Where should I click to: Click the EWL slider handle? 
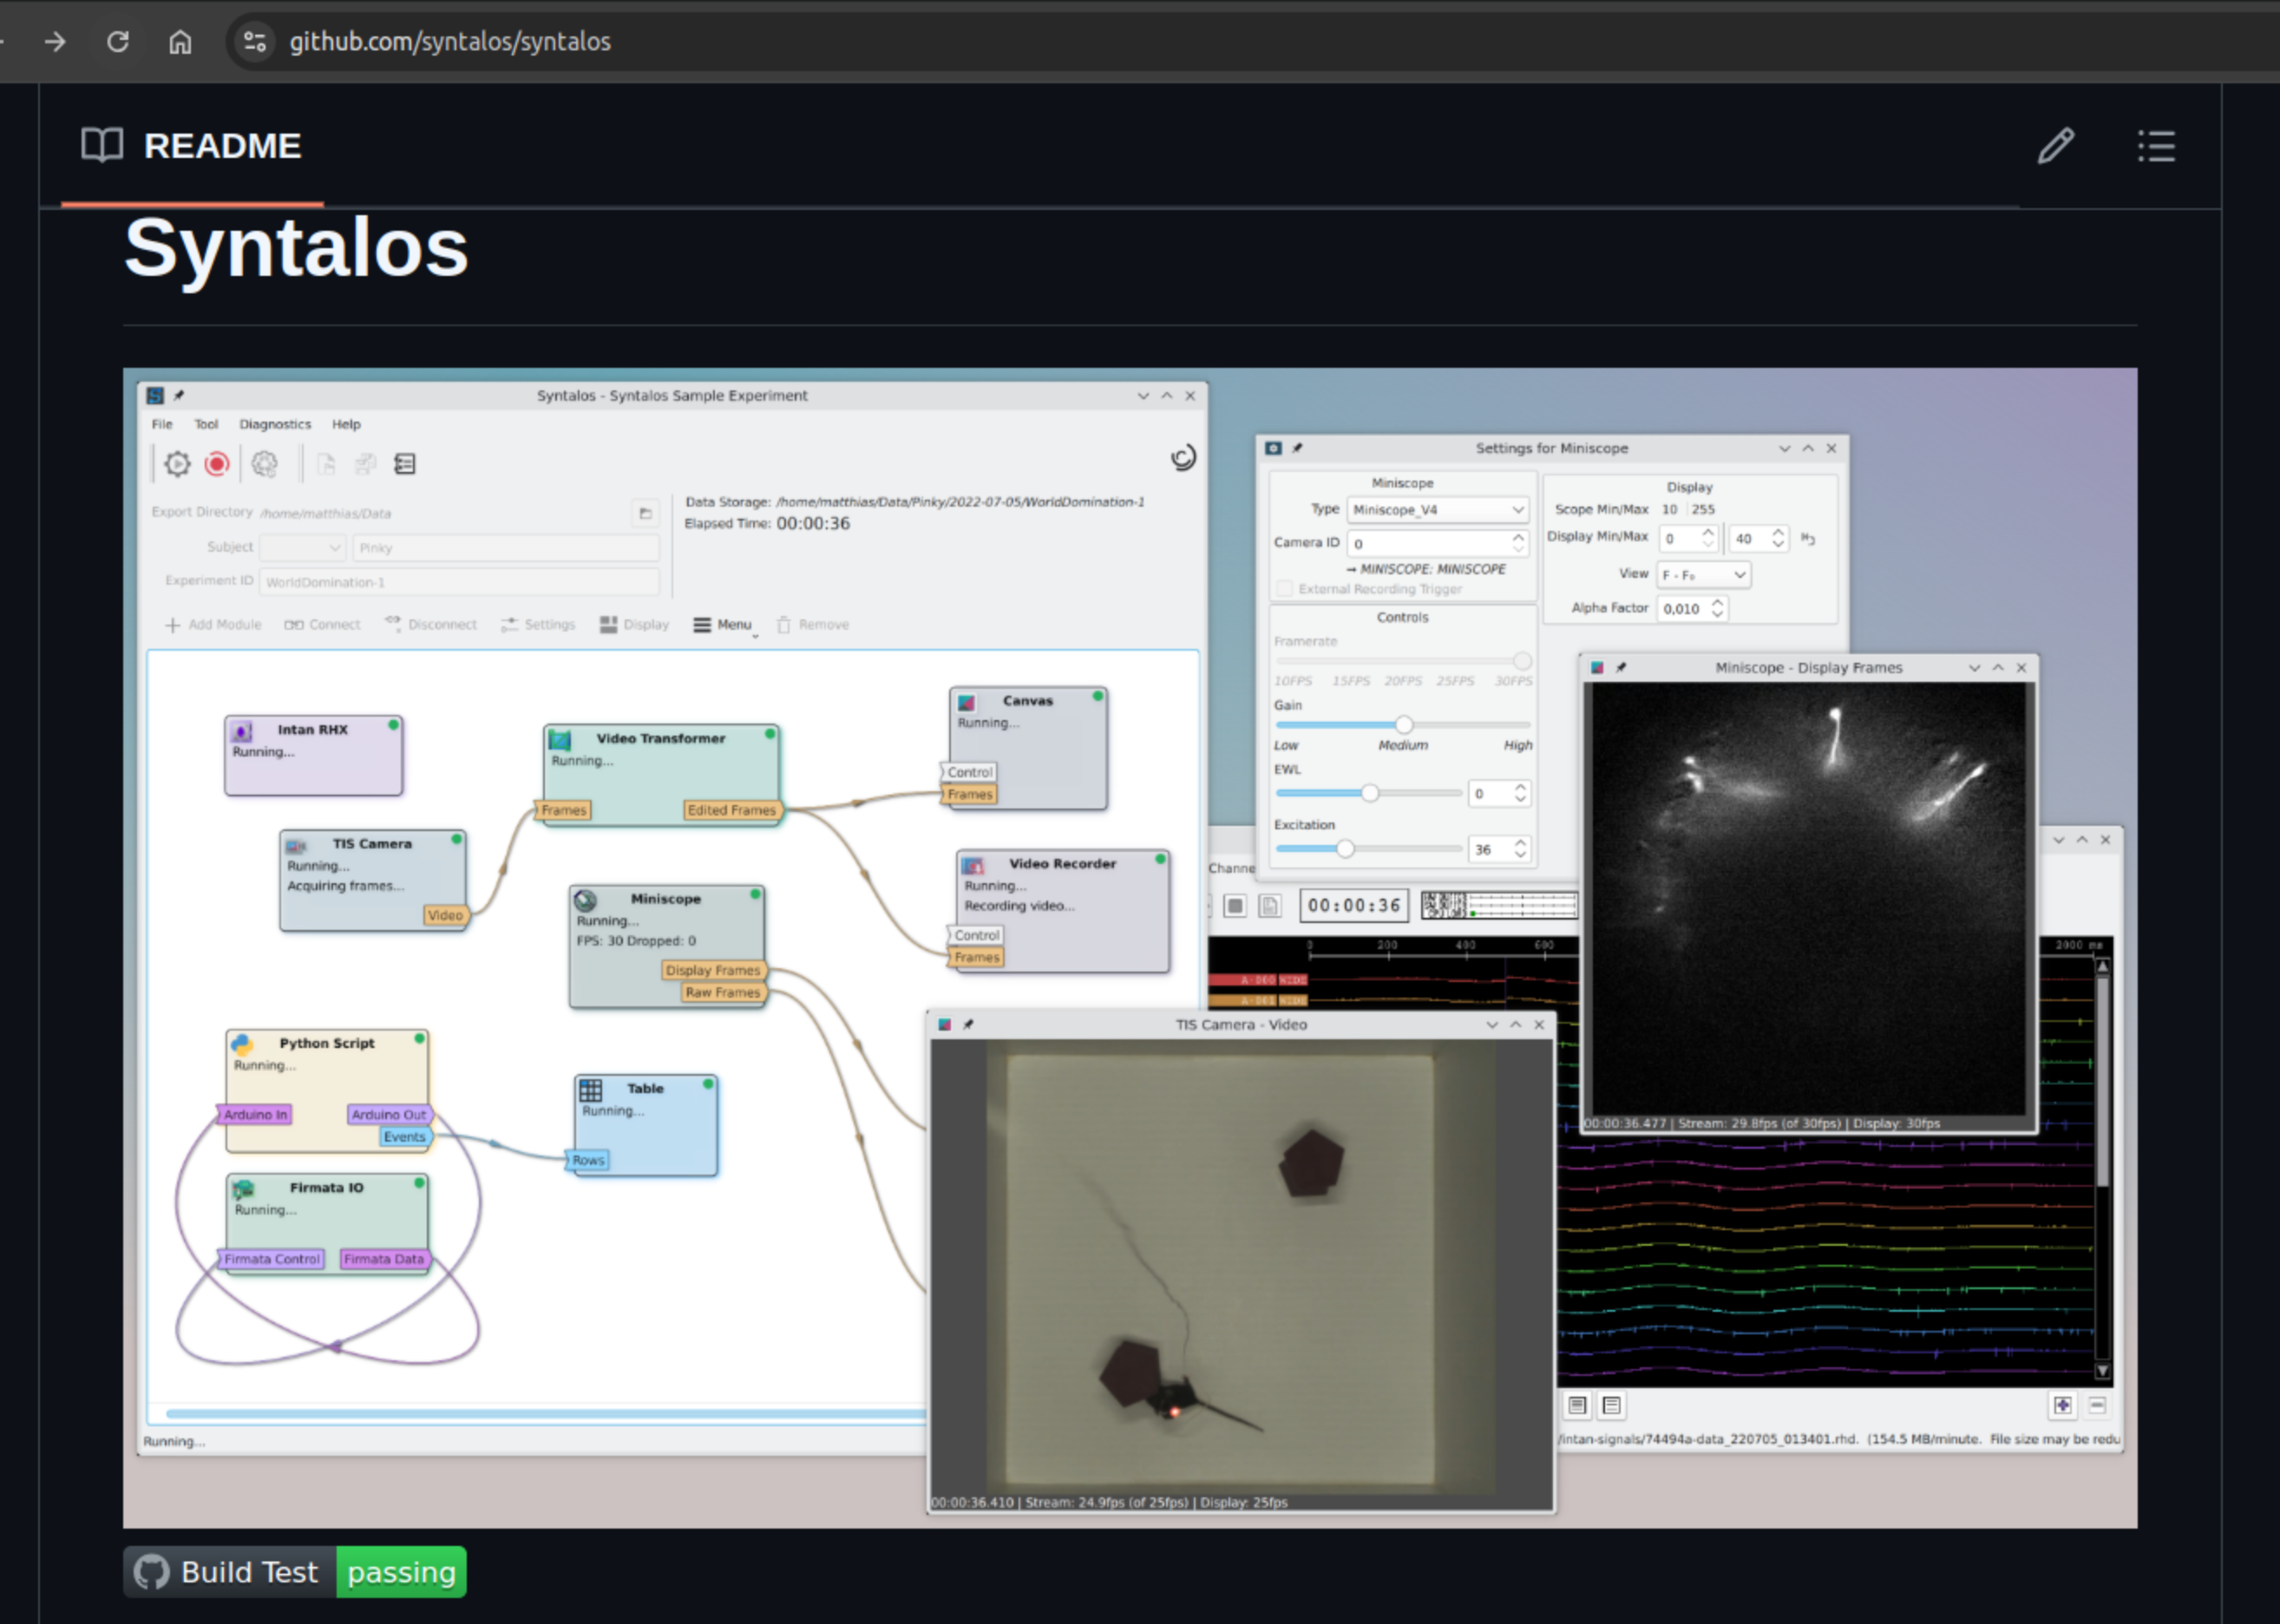coord(1370,793)
